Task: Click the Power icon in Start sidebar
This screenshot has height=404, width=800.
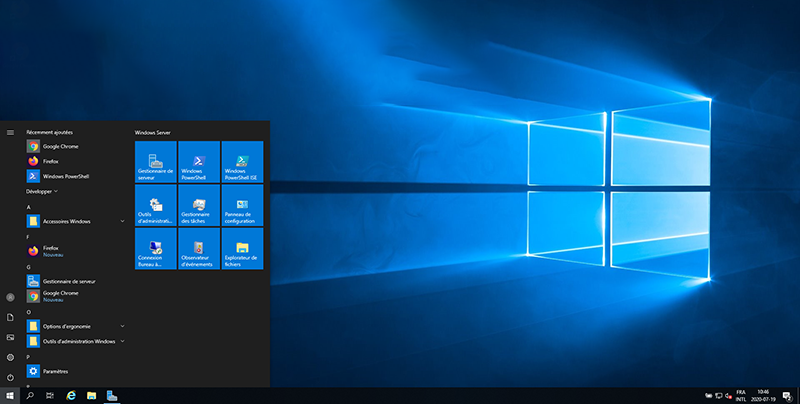Action: [x=10, y=377]
